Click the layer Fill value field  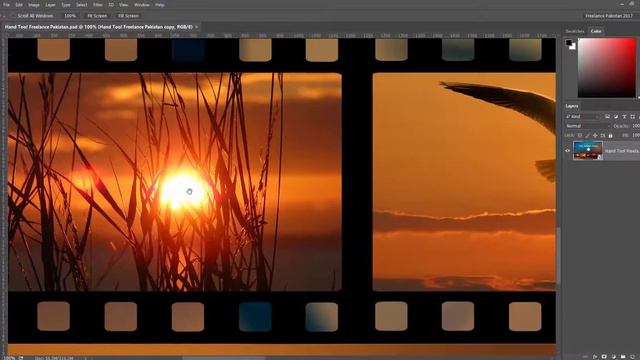[636, 135]
